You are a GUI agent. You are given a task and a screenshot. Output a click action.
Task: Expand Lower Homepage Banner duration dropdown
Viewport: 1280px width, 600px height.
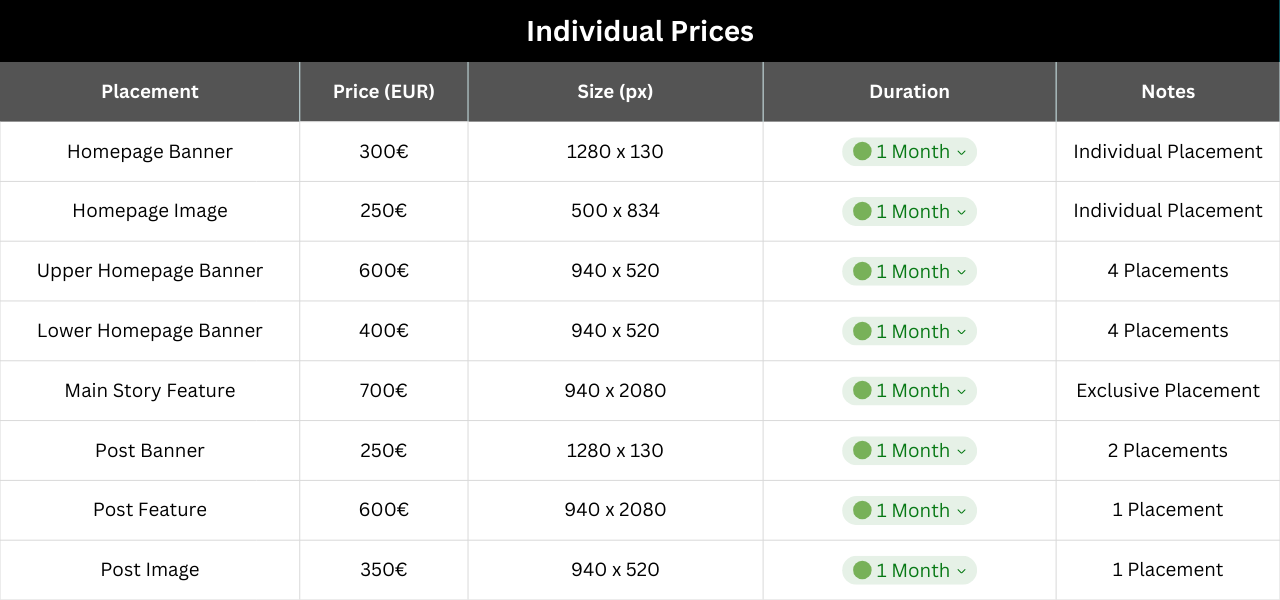(909, 331)
